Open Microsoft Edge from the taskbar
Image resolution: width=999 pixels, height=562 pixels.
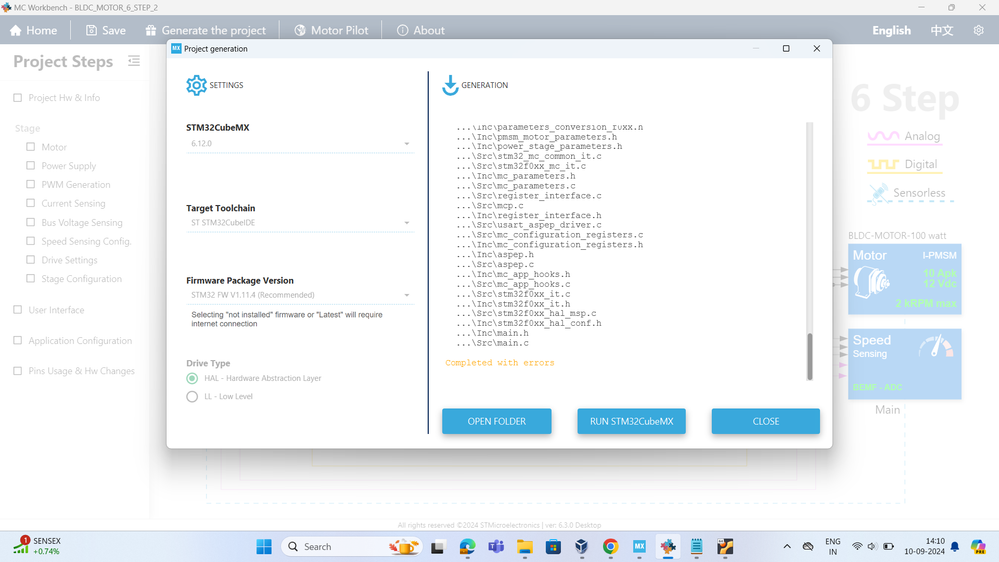click(467, 547)
